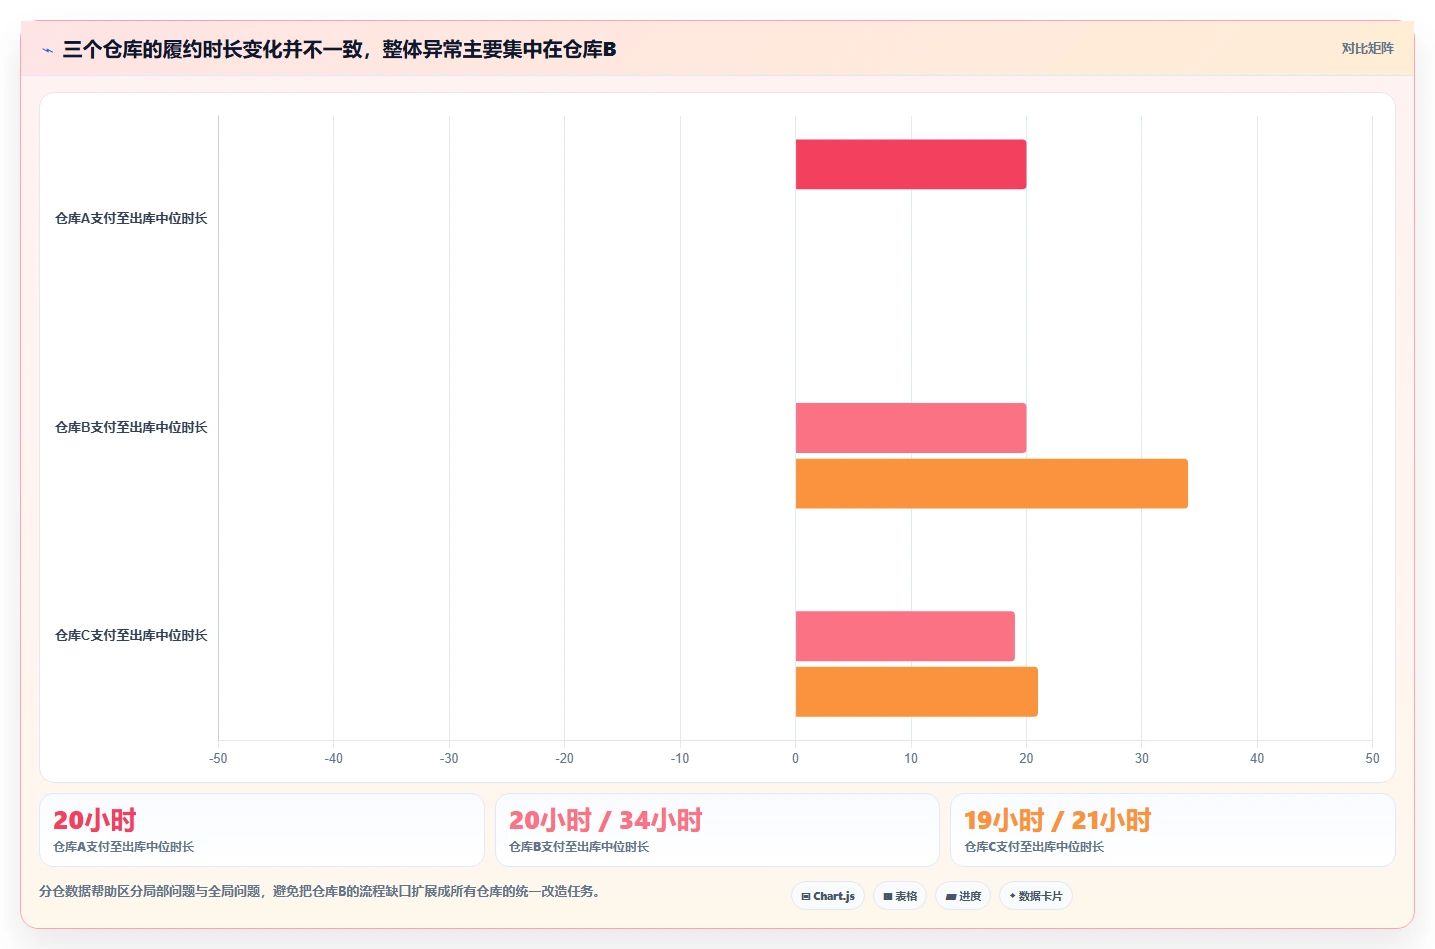Click the pink bar for 仓库C
Screen dimensions: 1435x949
click(x=905, y=636)
